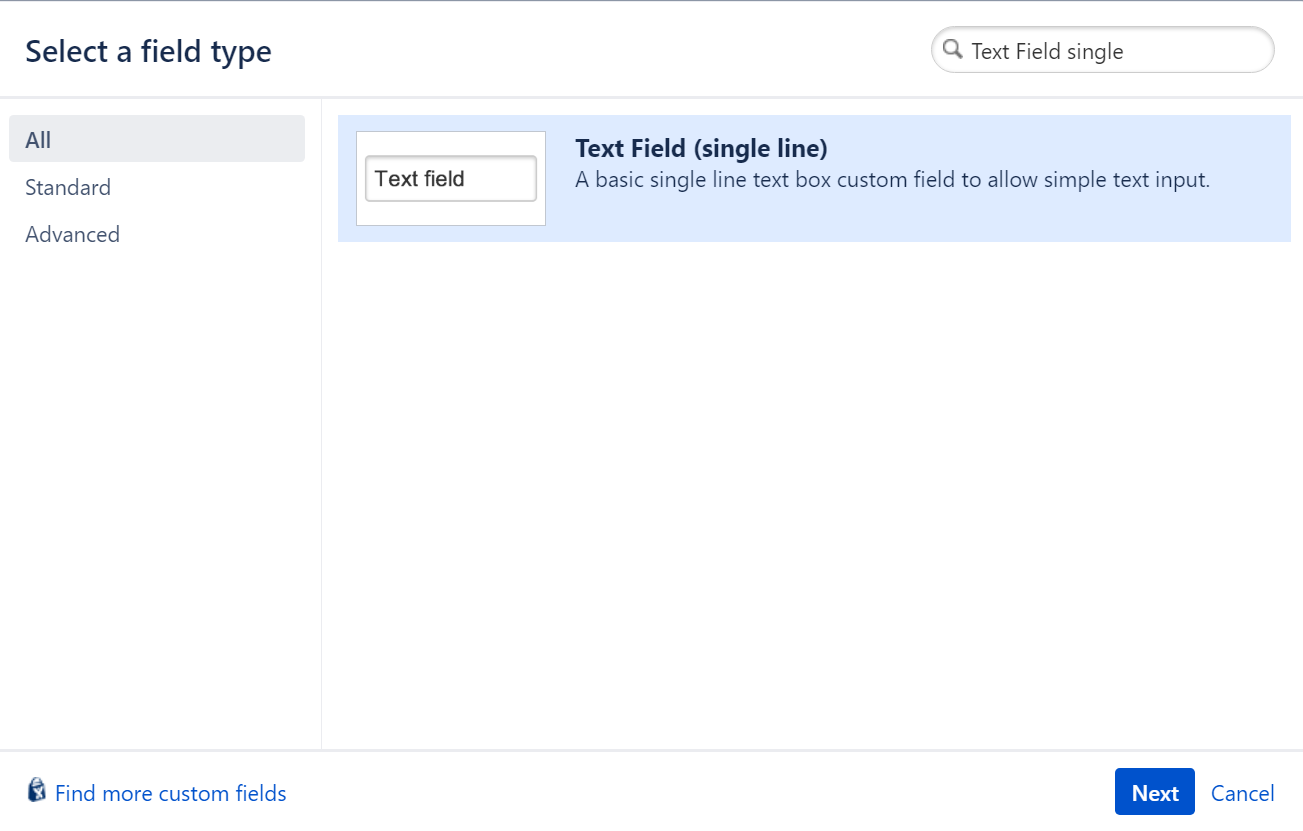Open the 'Find more custom fields' link

[170, 793]
